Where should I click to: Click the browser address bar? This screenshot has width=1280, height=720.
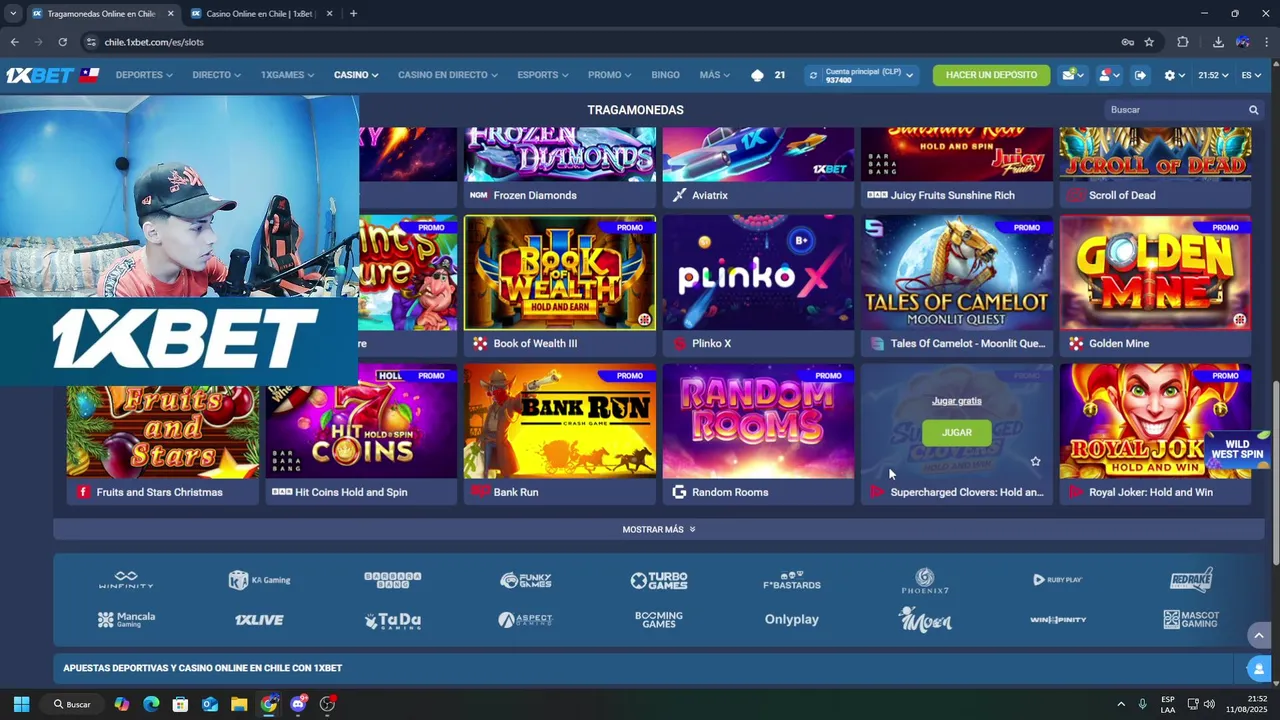coord(600,42)
